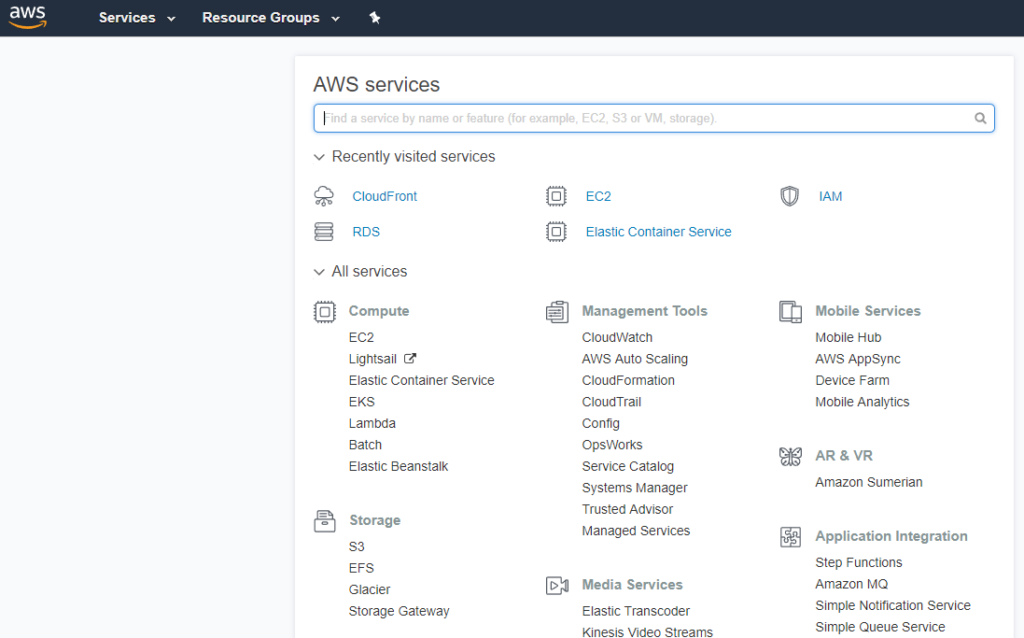This screenshot has width=1024, height=638.
Task: Click the Application Integration puzzle icon
Action: [x=790, y=537]
